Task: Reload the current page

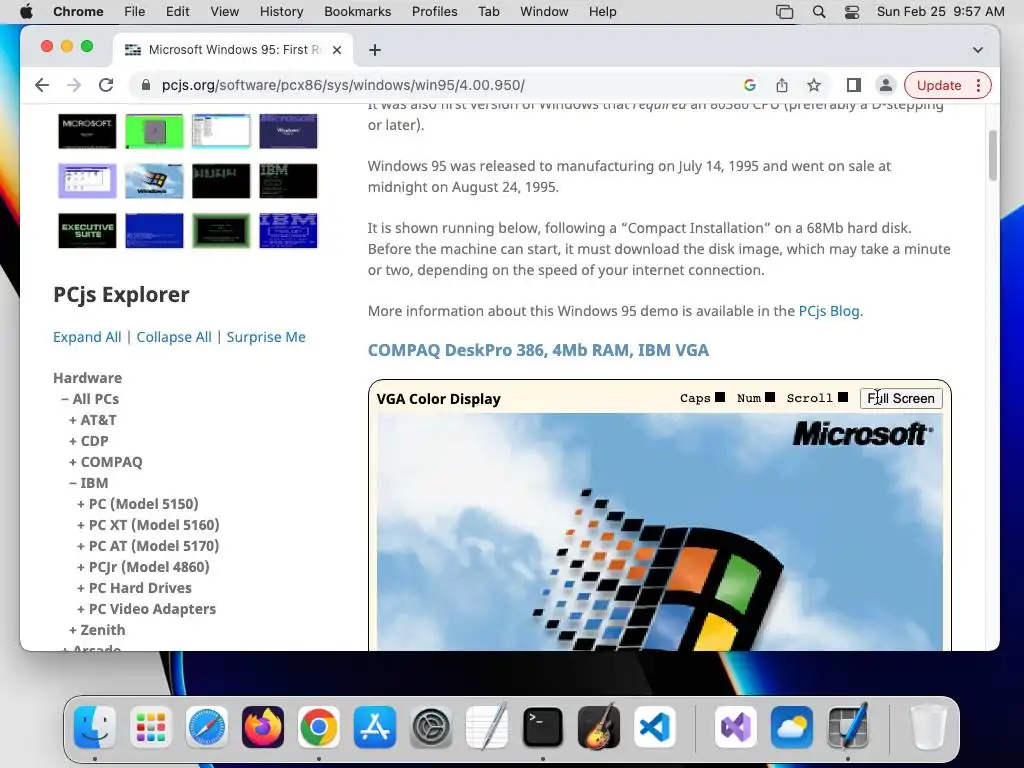Action: pos(106,85)
